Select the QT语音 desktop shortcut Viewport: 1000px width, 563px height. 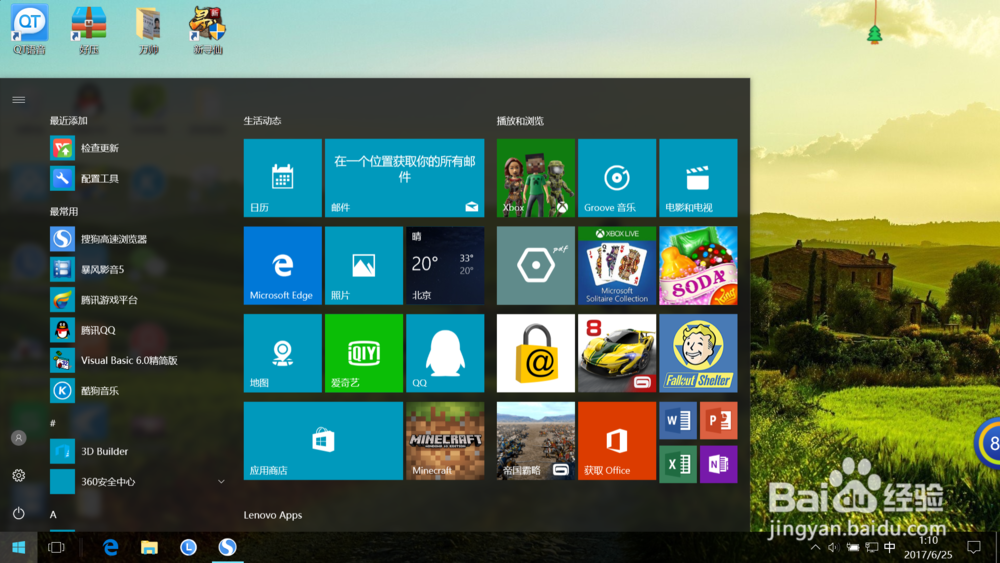(x=29, y=29)
